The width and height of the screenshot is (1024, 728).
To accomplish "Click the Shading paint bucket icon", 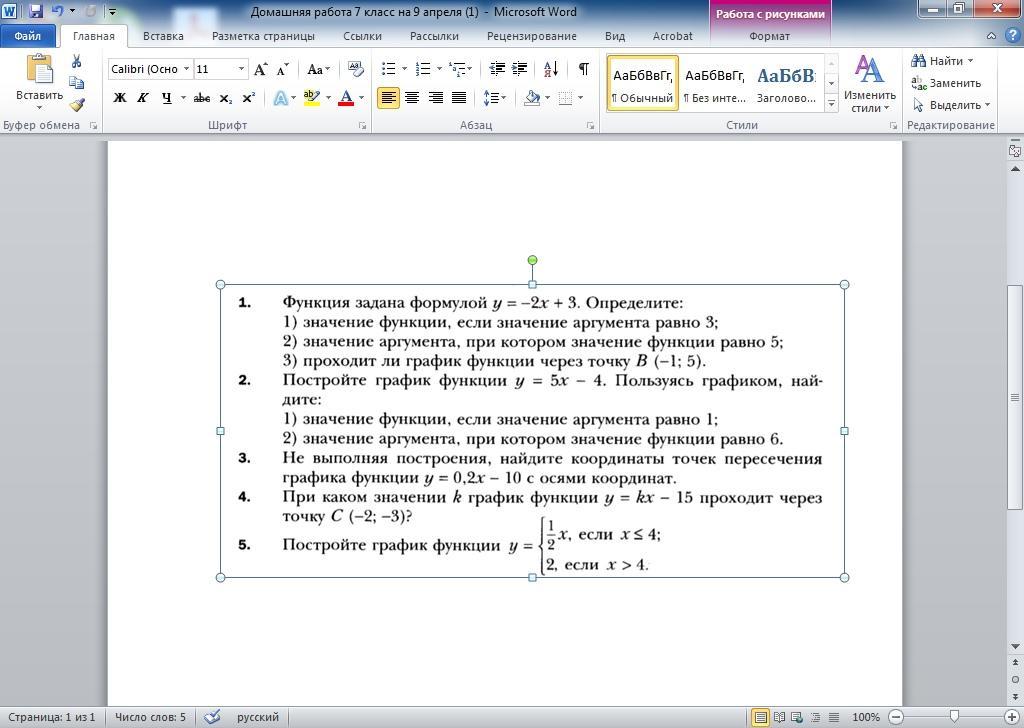I will point(532,98).
